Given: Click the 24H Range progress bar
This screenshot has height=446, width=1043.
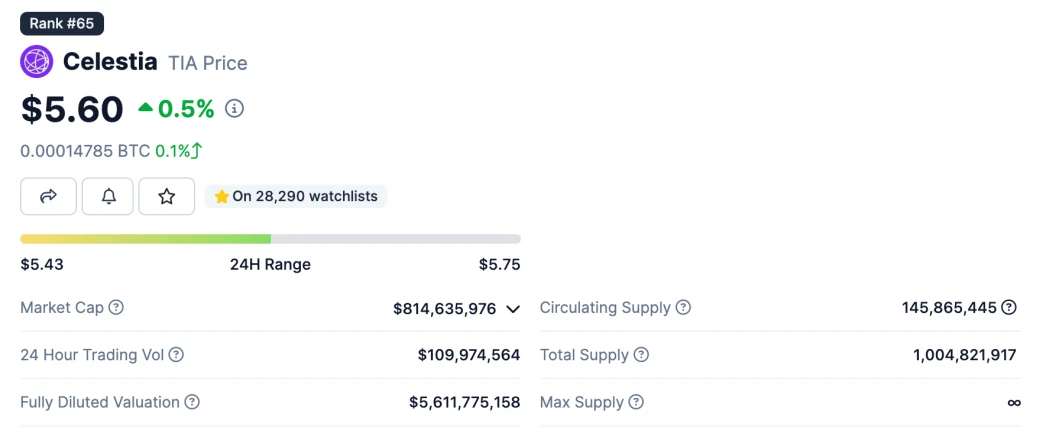Looking at the screenshot, I should point(270,239).
